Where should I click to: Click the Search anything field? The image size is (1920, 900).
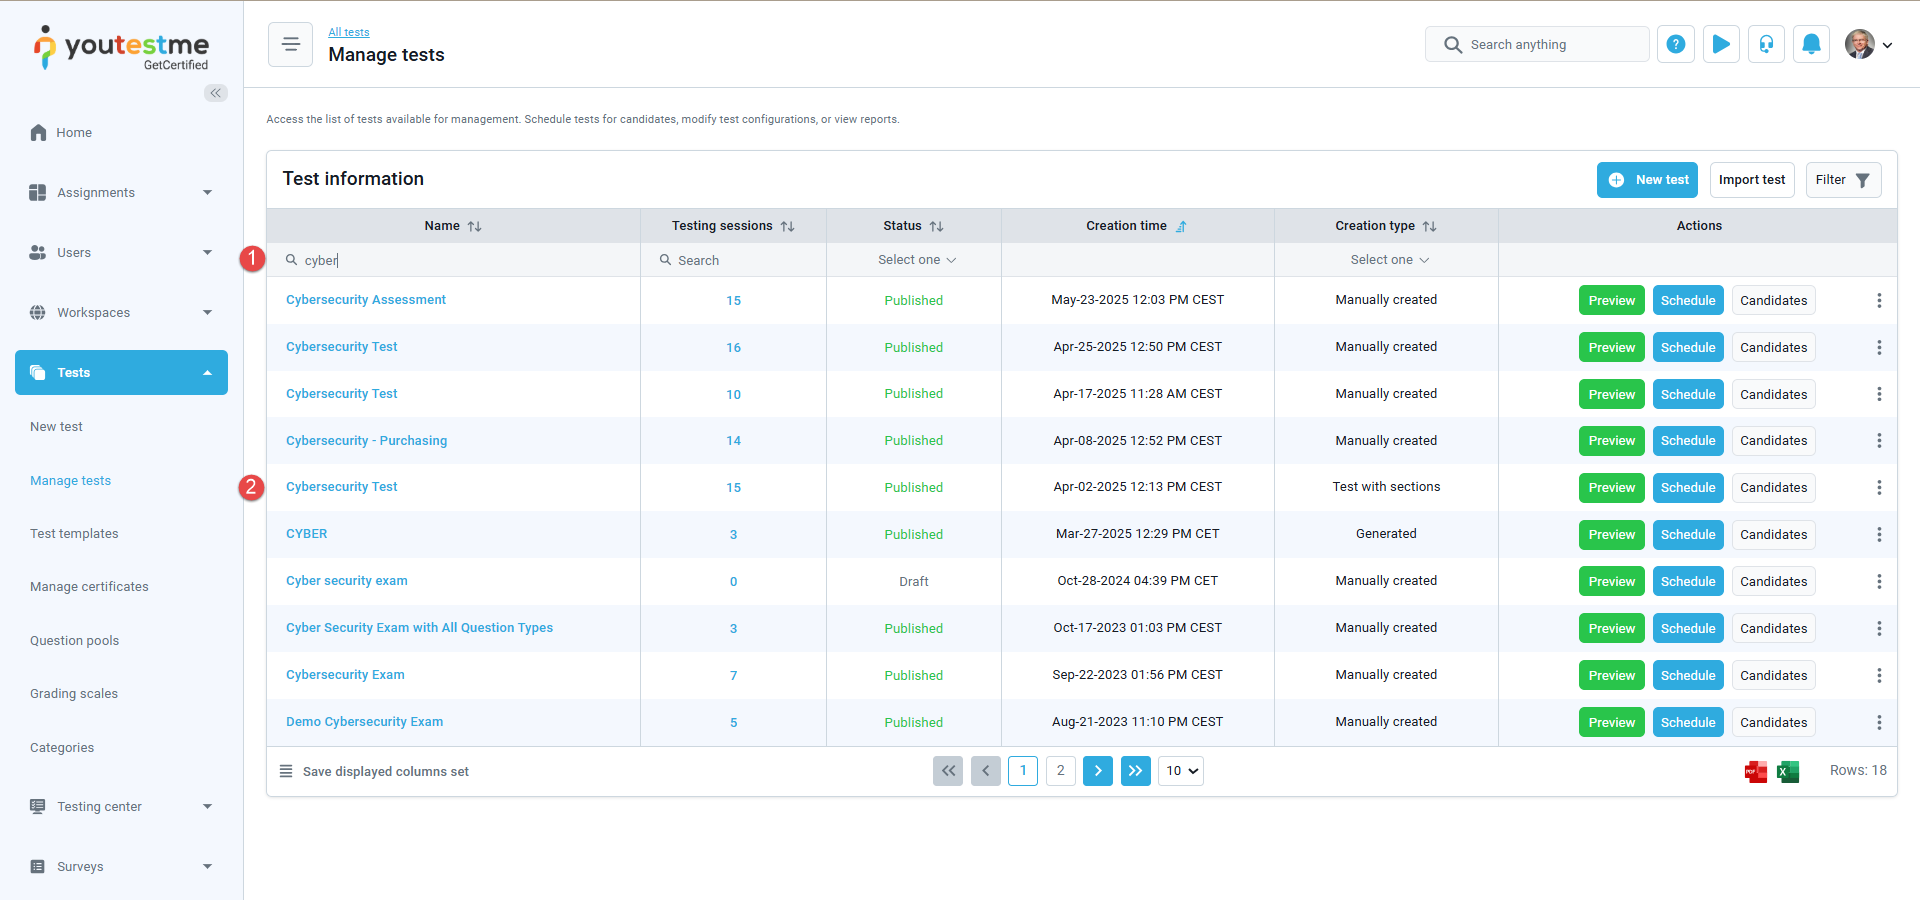click(1537, 44)
